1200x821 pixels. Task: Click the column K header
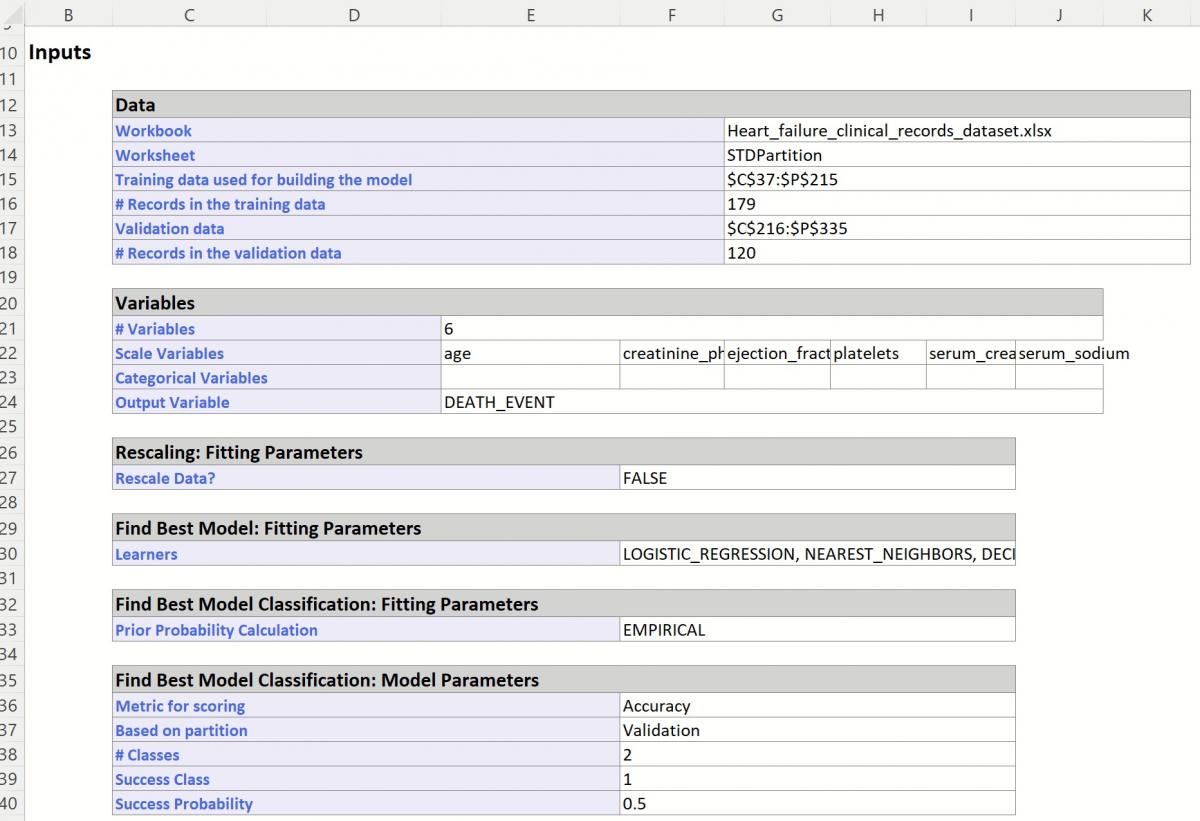tap(1146, 15)
